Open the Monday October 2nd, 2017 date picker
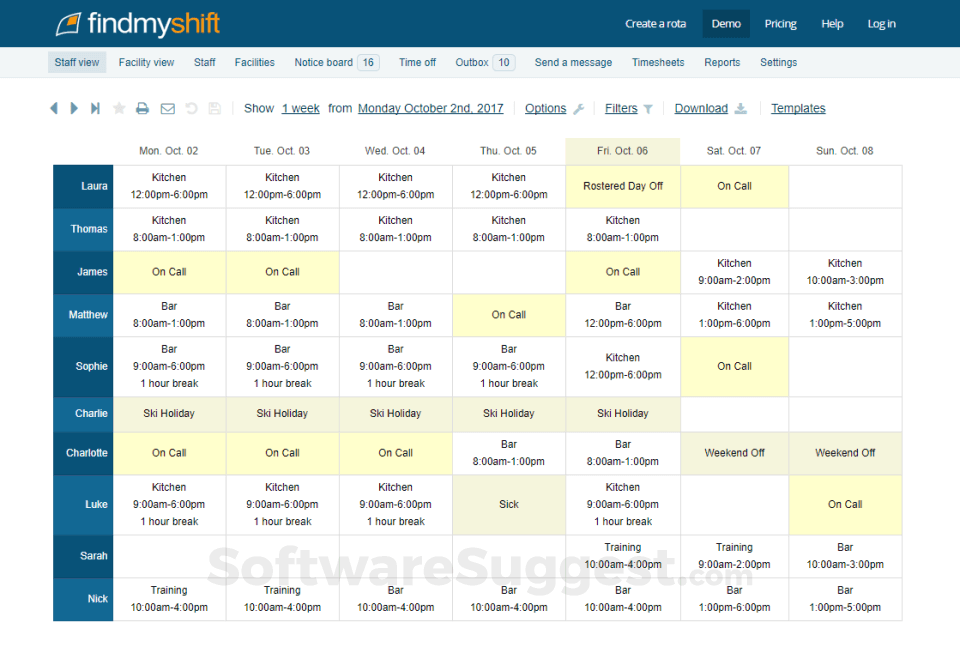Screen dimensions: 960x665 pyautogui.click(x=430, y=108)
